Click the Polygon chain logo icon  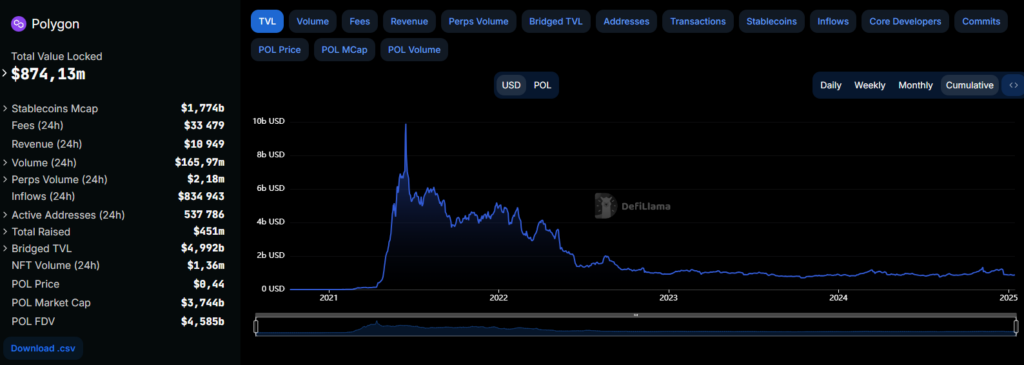[x=18, y=24]
